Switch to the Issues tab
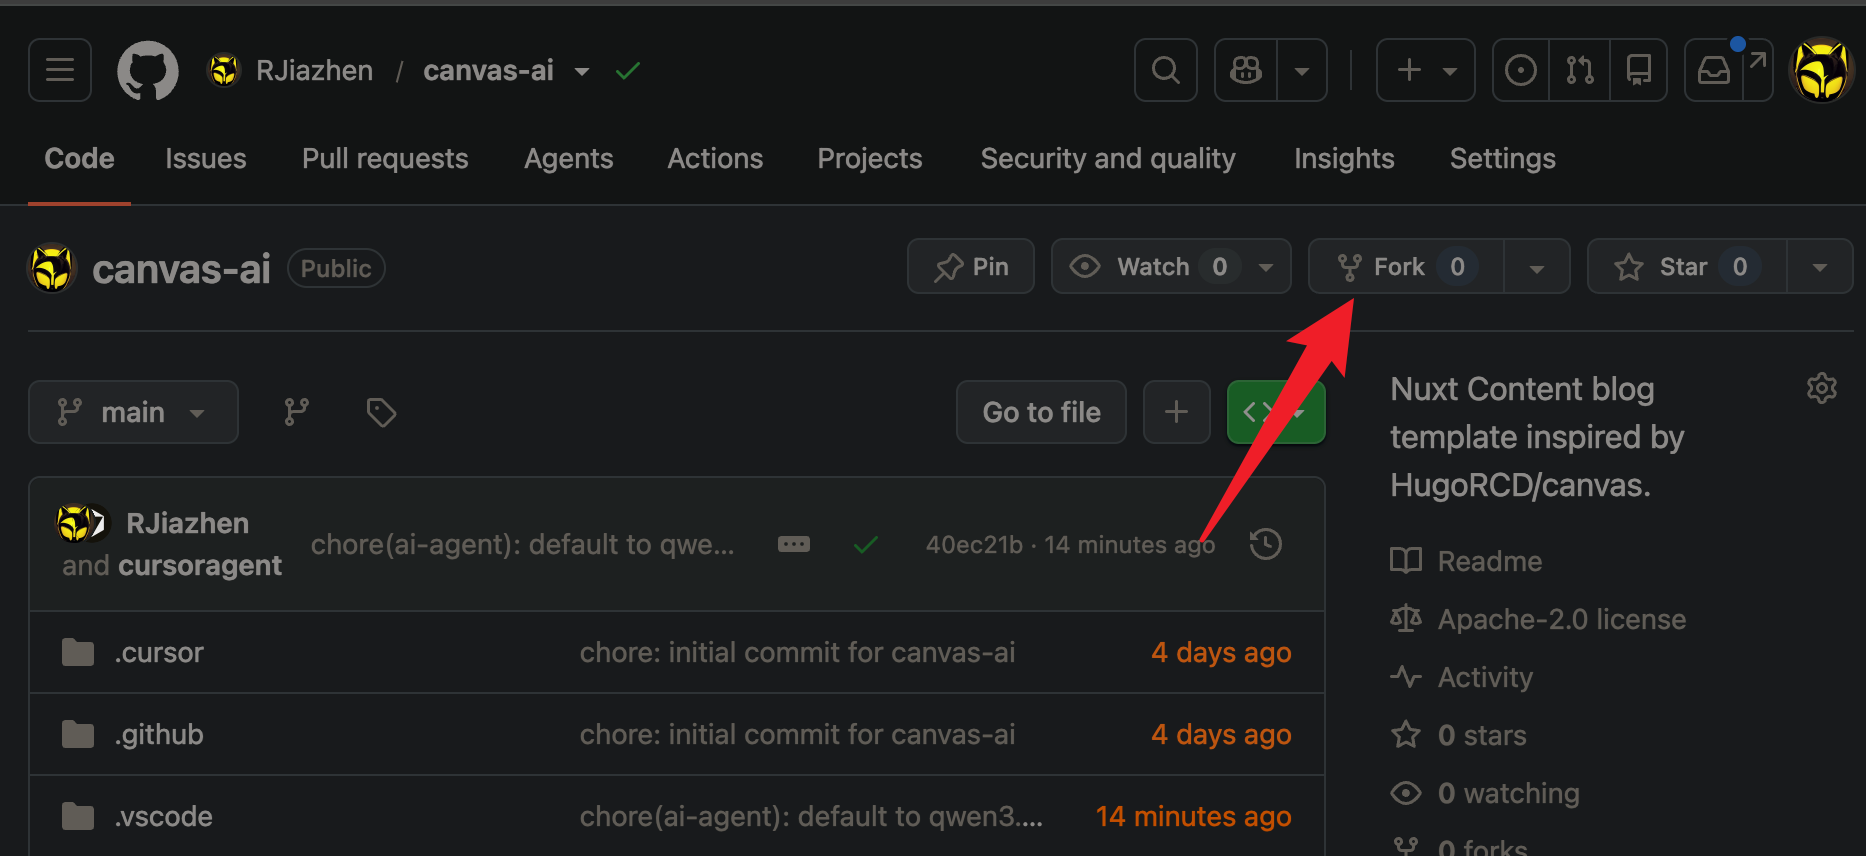The height and width of the screenshot is (856, 1866). (x=206, y=158)
